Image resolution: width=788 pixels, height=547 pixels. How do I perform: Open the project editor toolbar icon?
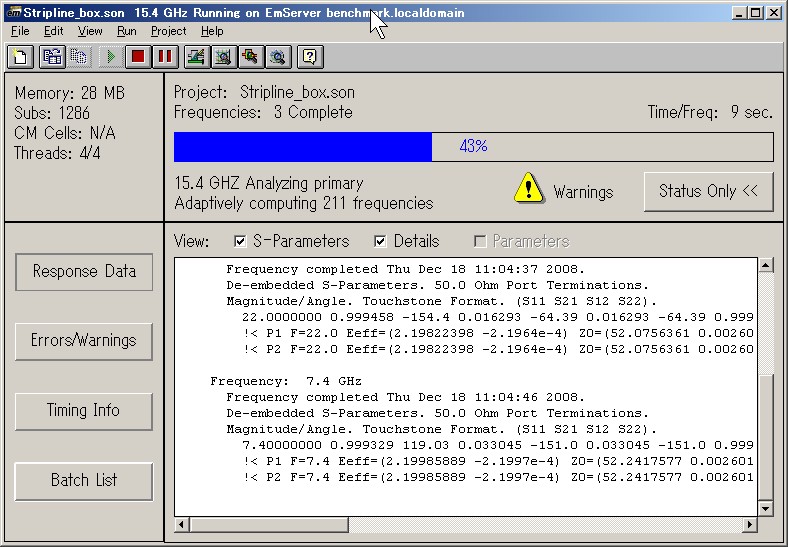click(196, 57)
